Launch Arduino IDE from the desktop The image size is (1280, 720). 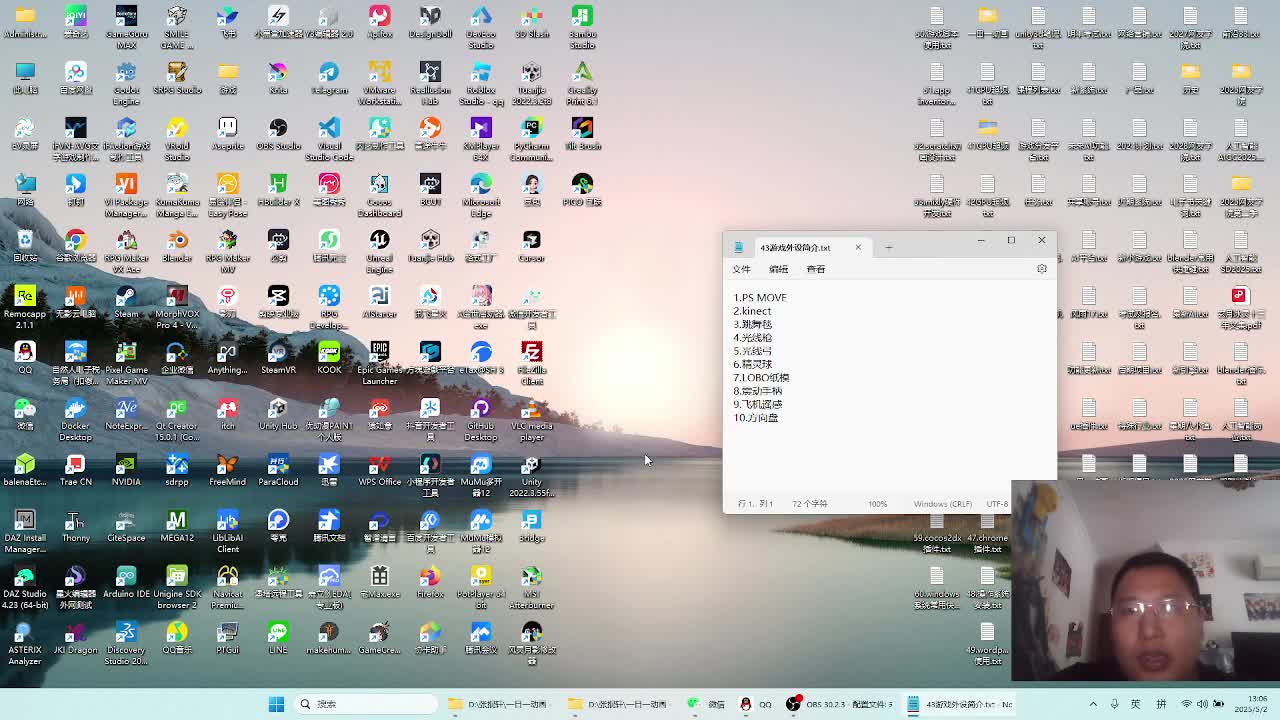tap(126, 578)
